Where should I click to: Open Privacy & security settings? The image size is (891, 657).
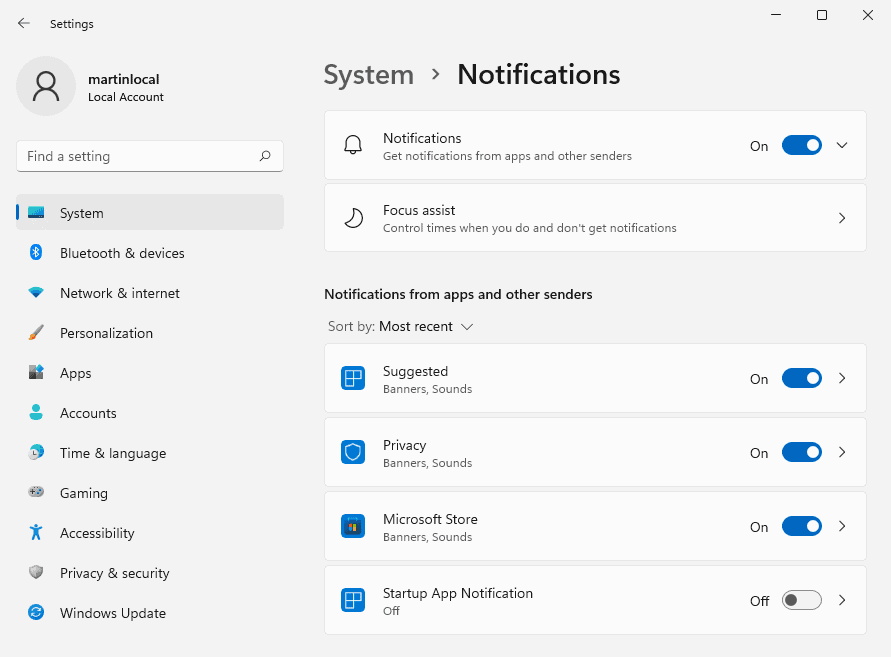coord(150,572)
